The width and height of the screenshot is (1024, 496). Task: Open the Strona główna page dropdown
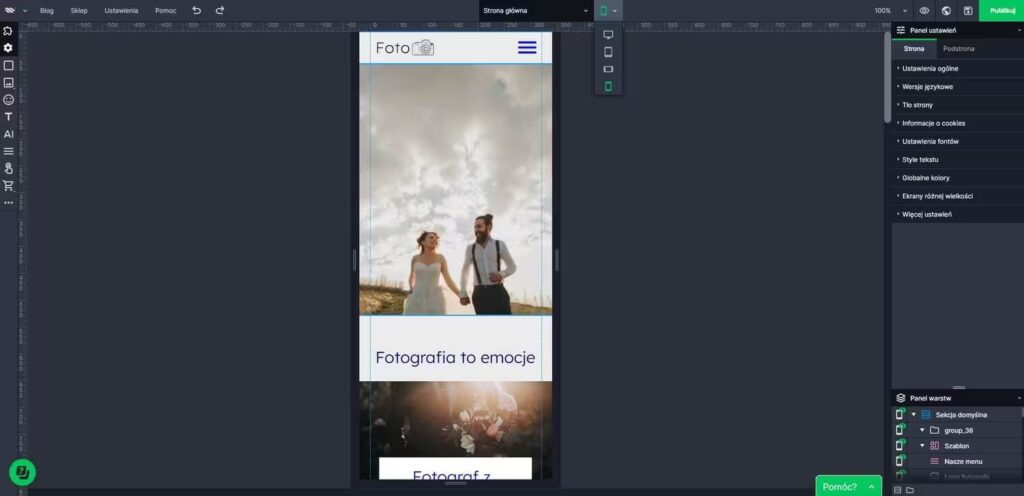(x=535, y=10)
